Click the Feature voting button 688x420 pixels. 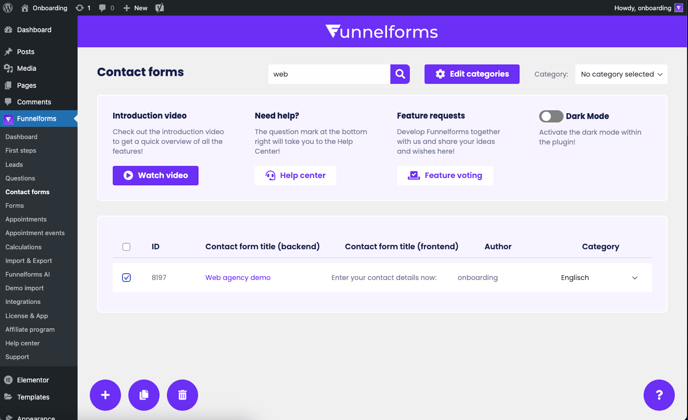pos(445,176)
